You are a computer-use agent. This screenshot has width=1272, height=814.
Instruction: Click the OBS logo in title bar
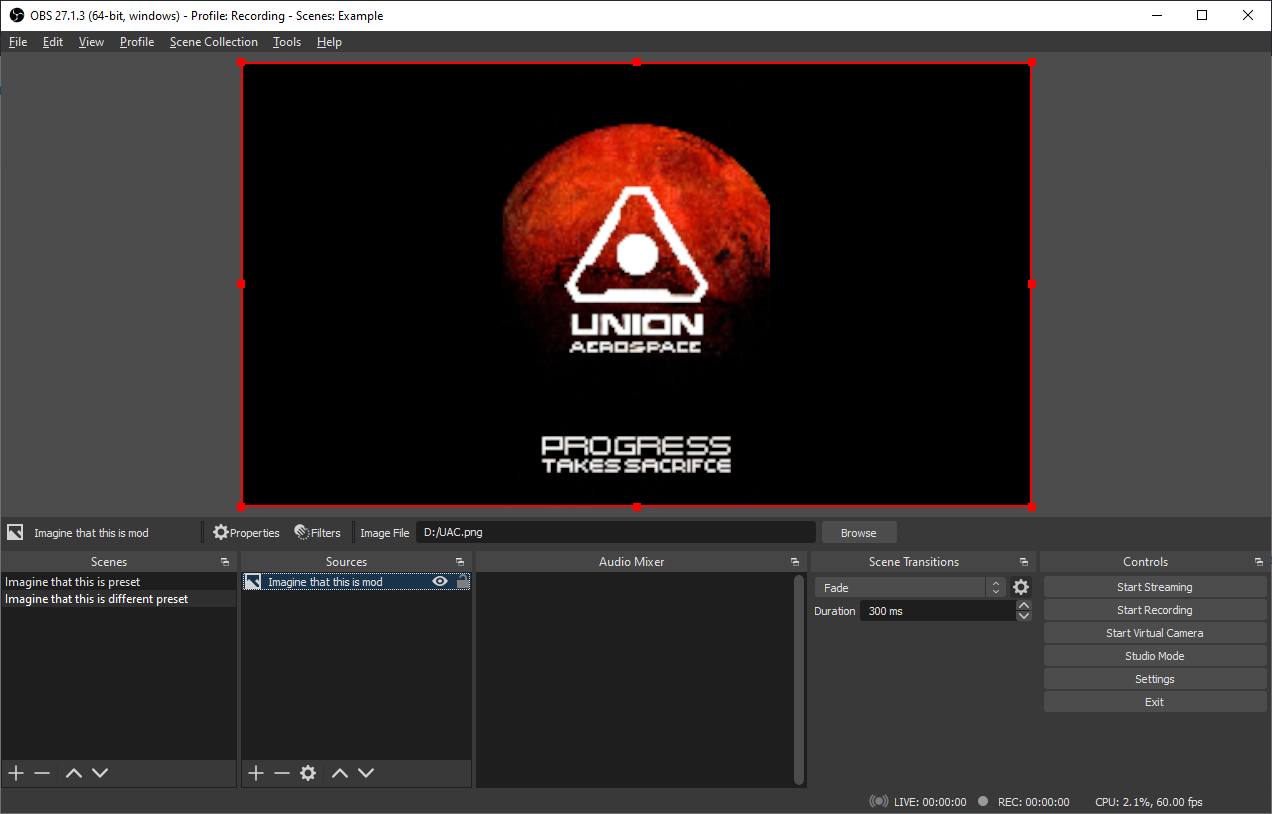[16, 15]
